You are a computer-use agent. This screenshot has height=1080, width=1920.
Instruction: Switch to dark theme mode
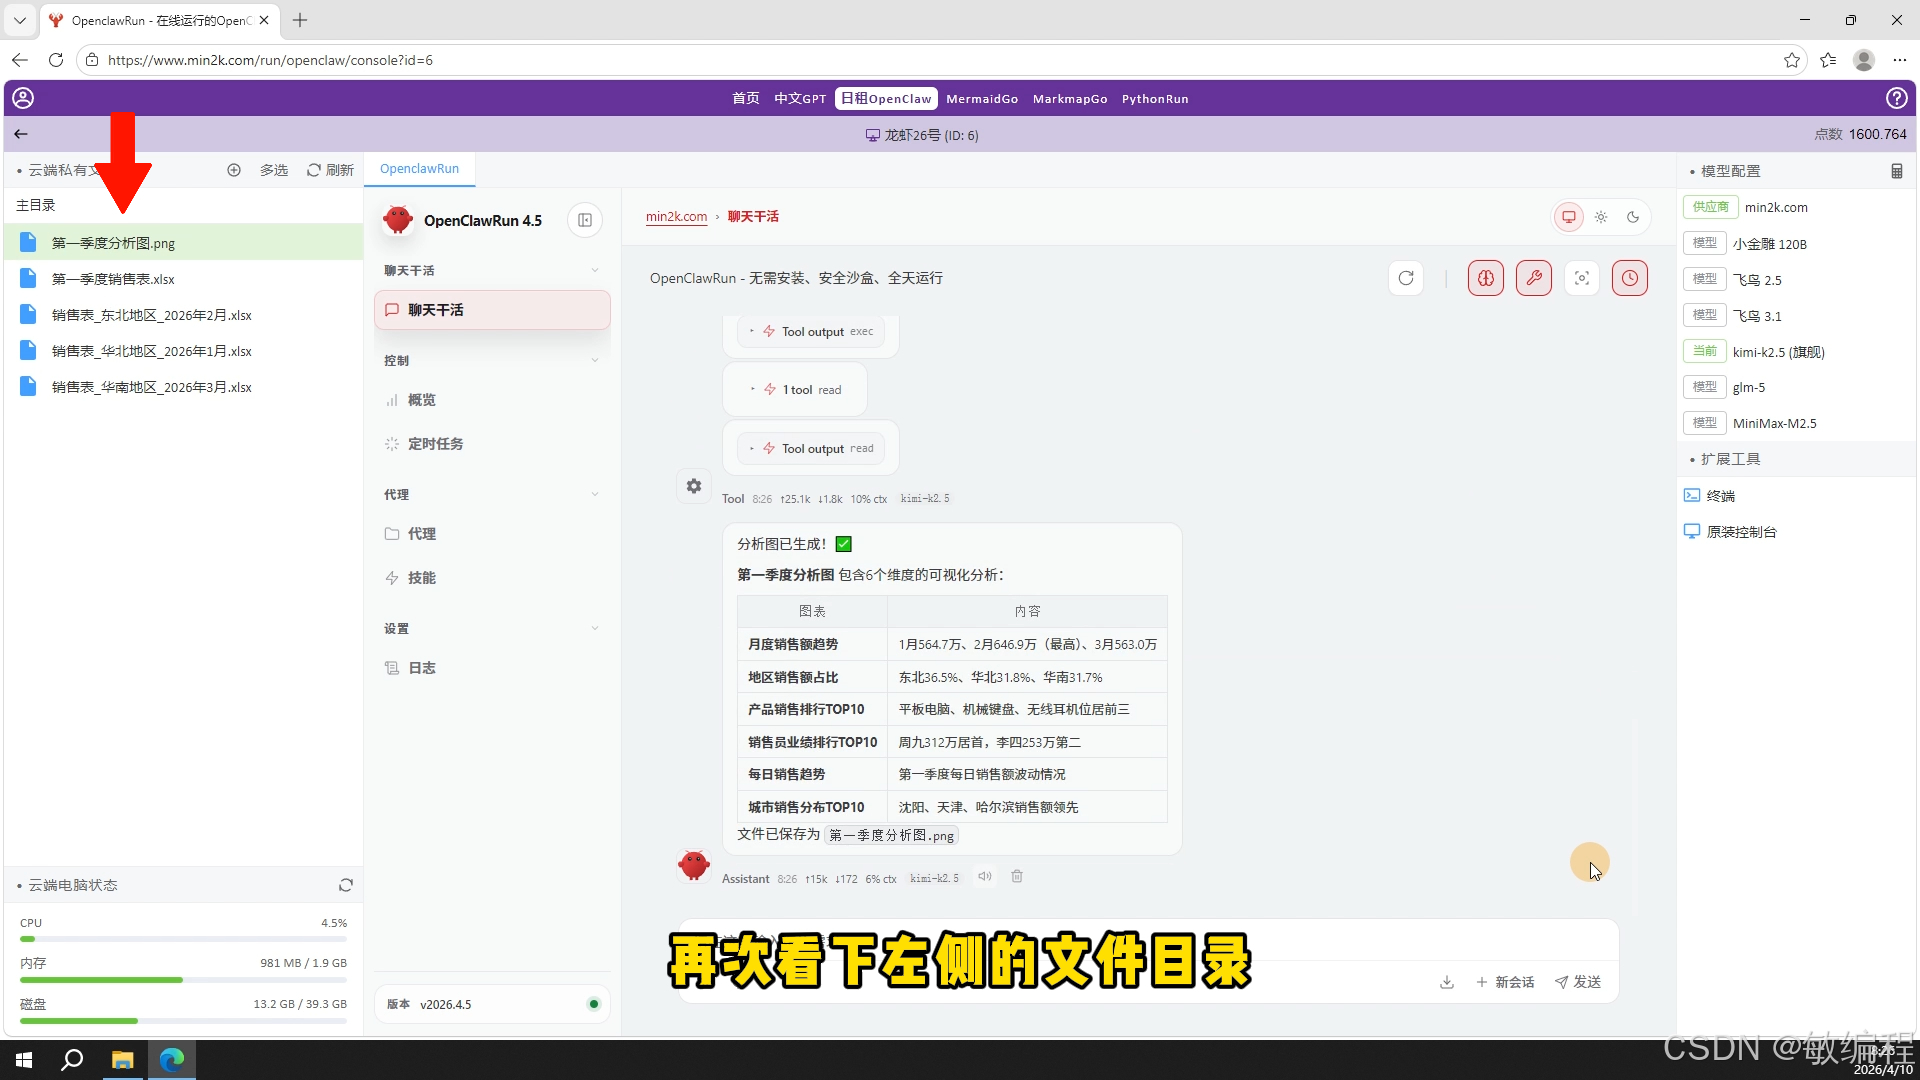pos(1632,217)
